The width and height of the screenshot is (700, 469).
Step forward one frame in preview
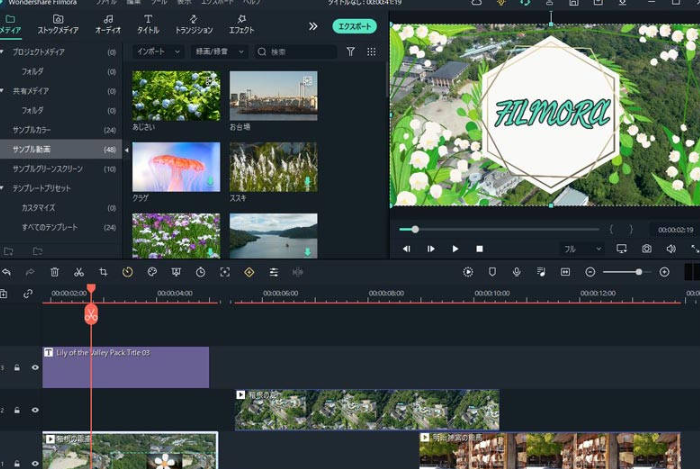pyautogui.click(x=431, y=249)
